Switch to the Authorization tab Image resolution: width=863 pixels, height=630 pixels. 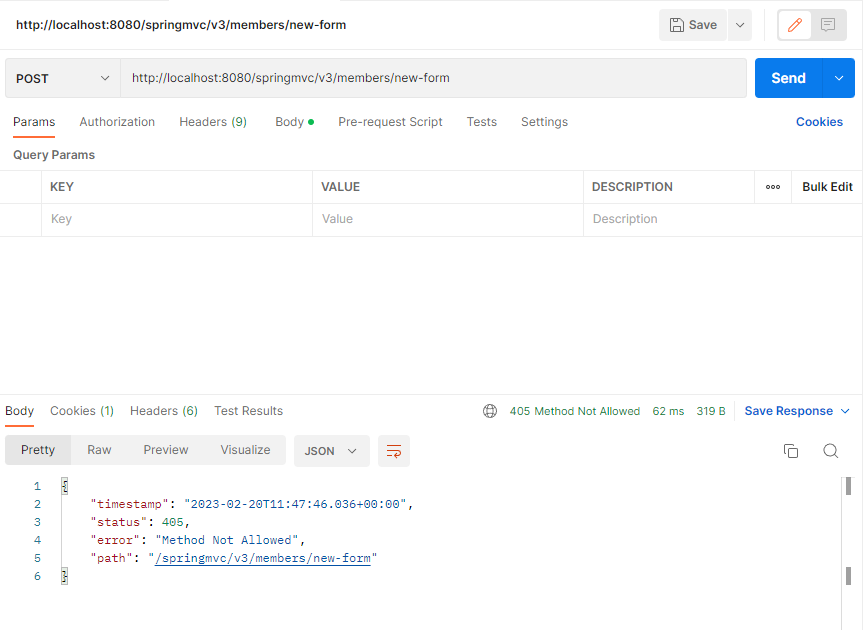point(117,122)
